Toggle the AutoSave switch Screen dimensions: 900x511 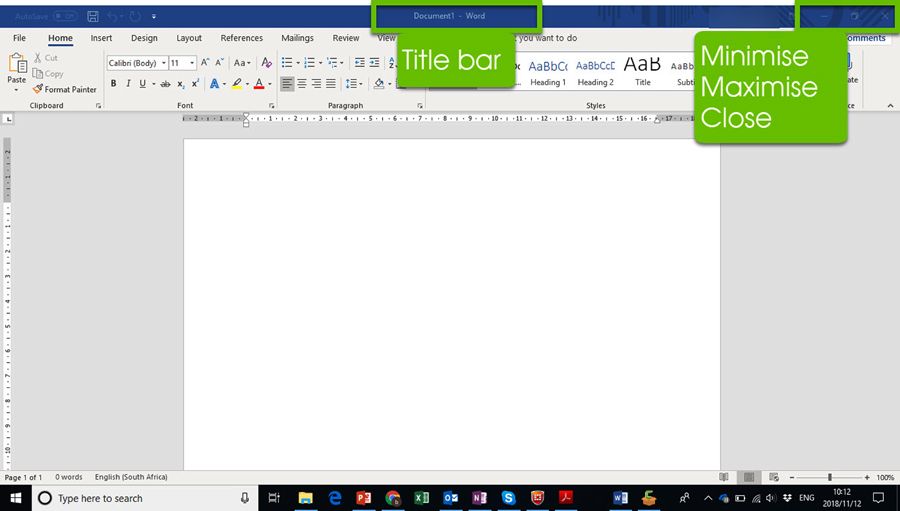click(x=65, y=16)
